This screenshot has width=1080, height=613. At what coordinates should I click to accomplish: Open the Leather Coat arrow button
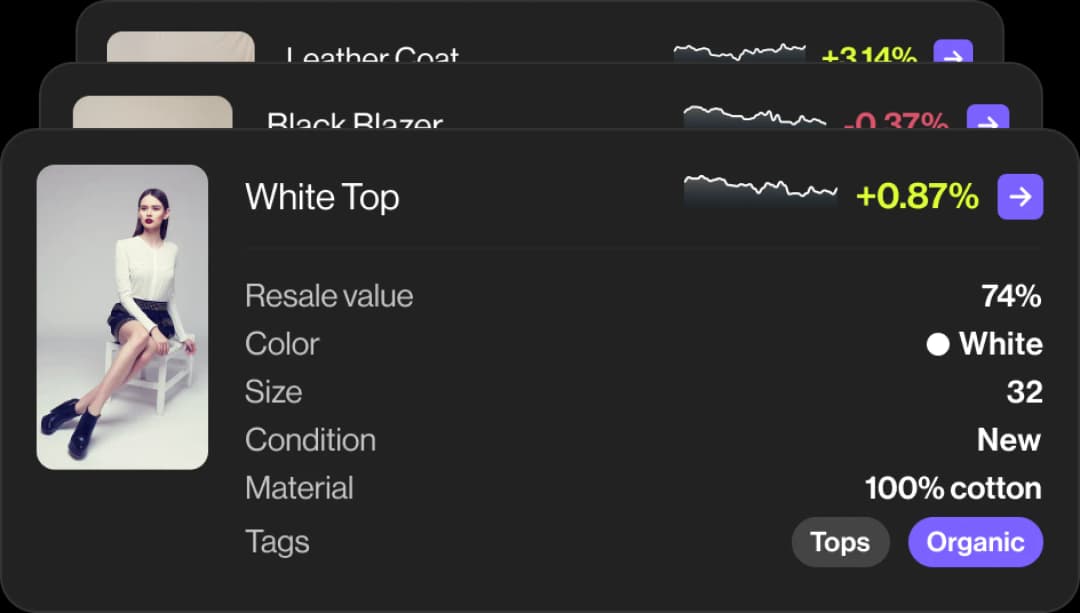pyautogui.click(x=953, y=52)
